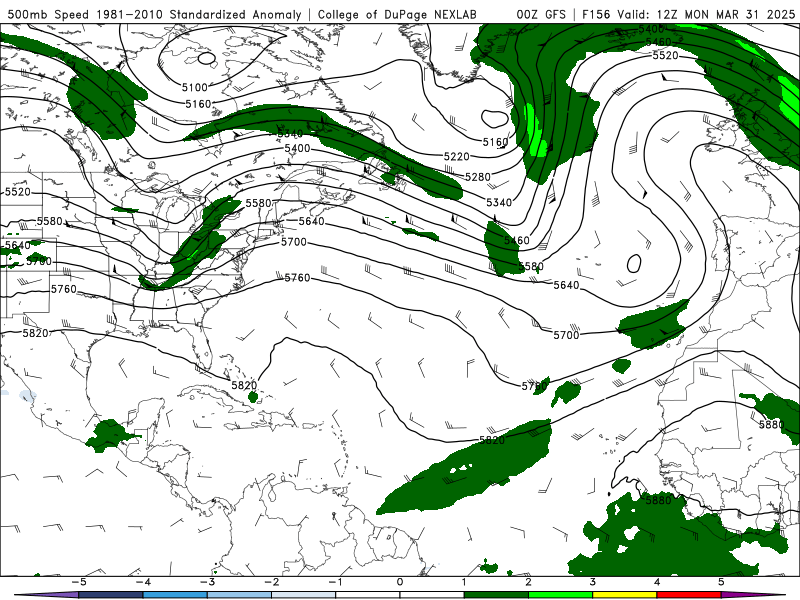The width and height of the screenshot is (800, 600).
Task: Click the 5100 height contour label
Action: click(194, 87)
